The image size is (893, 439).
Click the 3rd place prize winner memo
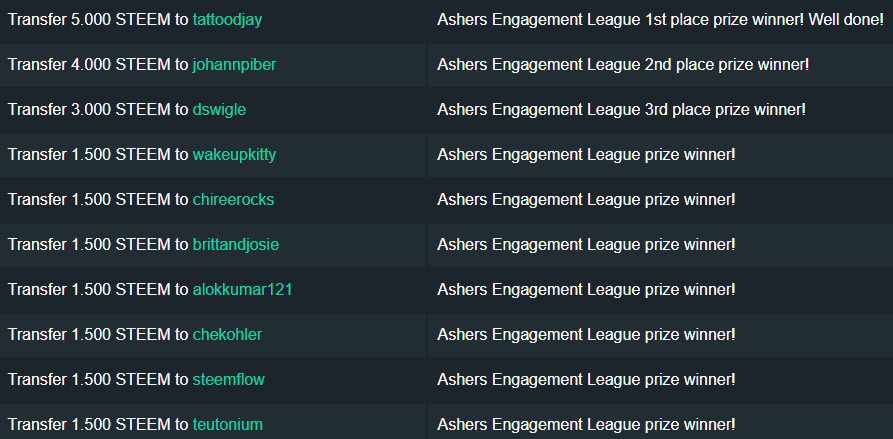pyautogui.click(x=621, y=109)
